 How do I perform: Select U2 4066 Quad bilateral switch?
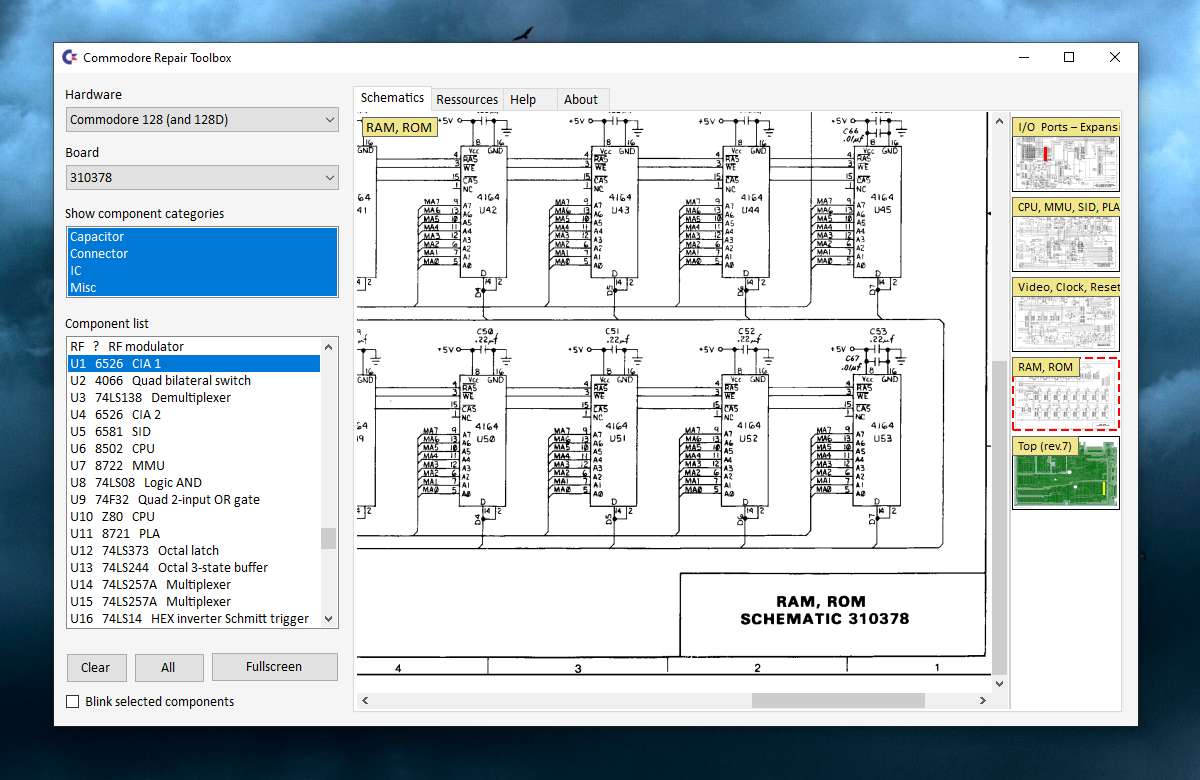(194, 381)
